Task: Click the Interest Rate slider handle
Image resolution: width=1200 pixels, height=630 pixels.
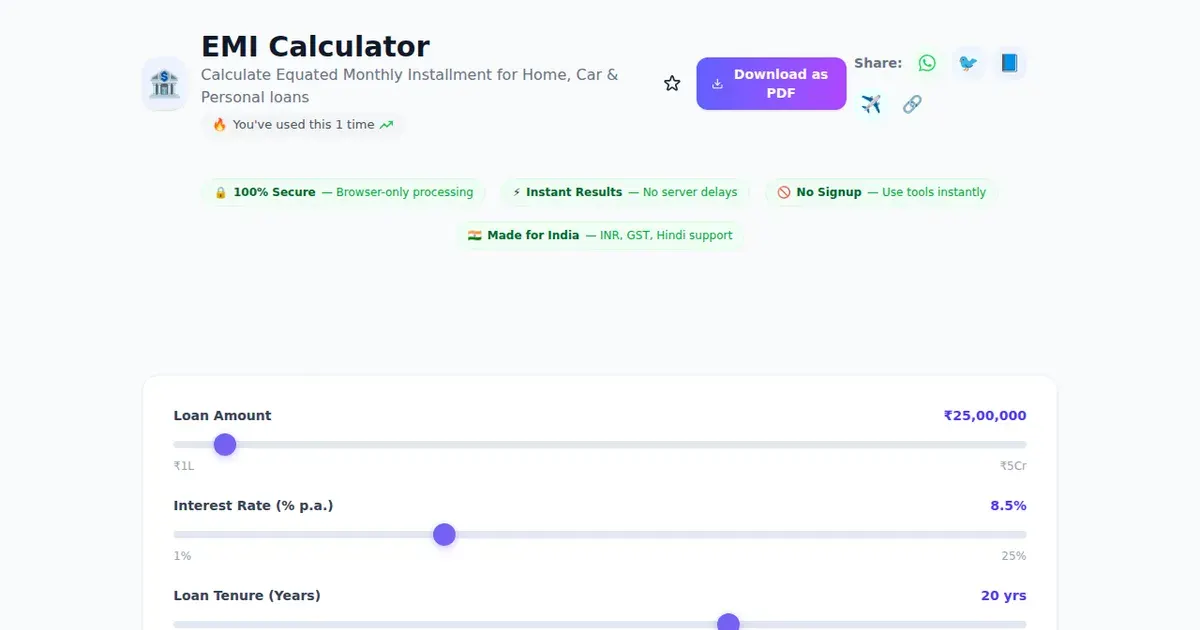Action: coord(444,535)
